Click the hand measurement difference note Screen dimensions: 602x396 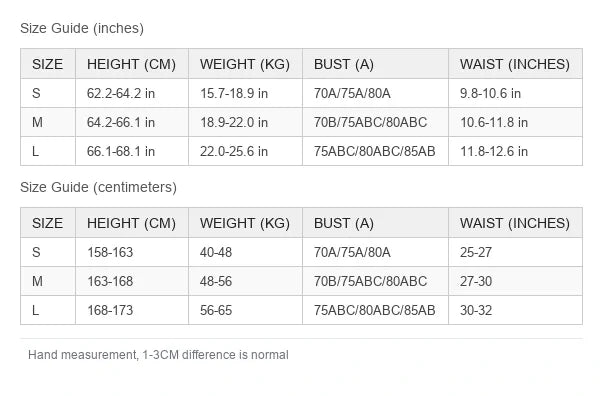158,355
